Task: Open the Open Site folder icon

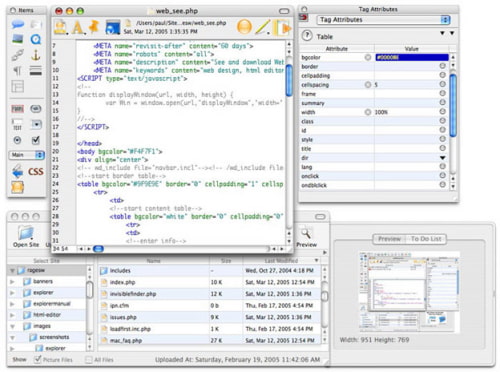Action: pyautogui.click(x=26, y=233)
